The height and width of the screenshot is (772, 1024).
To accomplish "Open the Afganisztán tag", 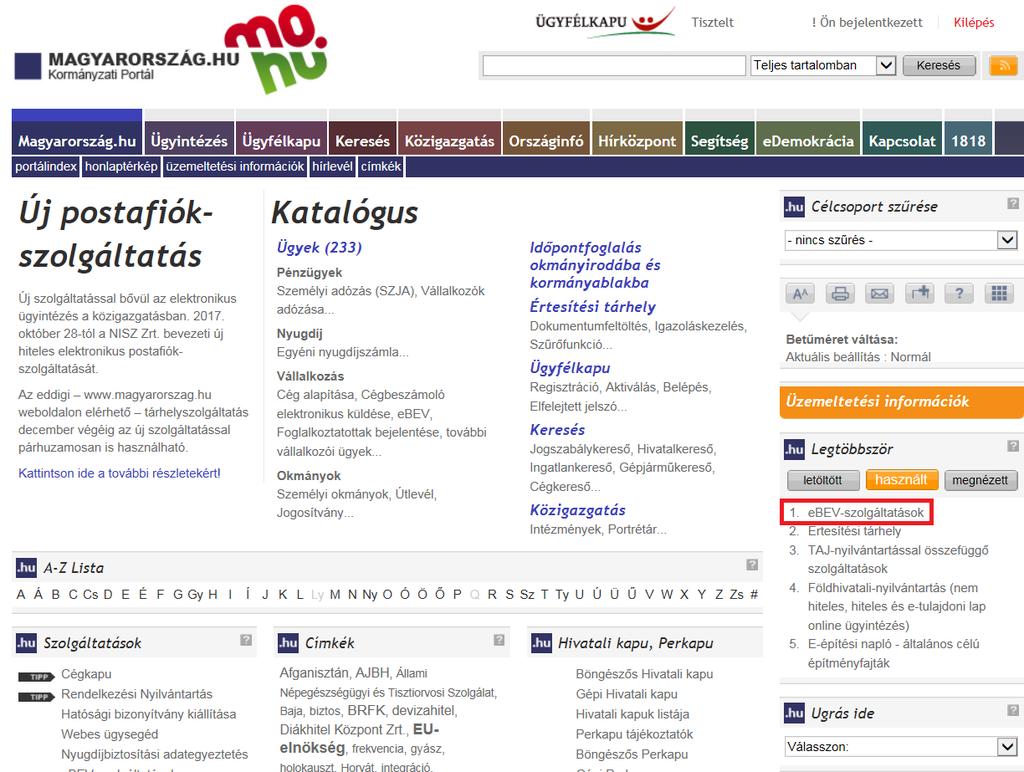I will click(x=314, y=673).
